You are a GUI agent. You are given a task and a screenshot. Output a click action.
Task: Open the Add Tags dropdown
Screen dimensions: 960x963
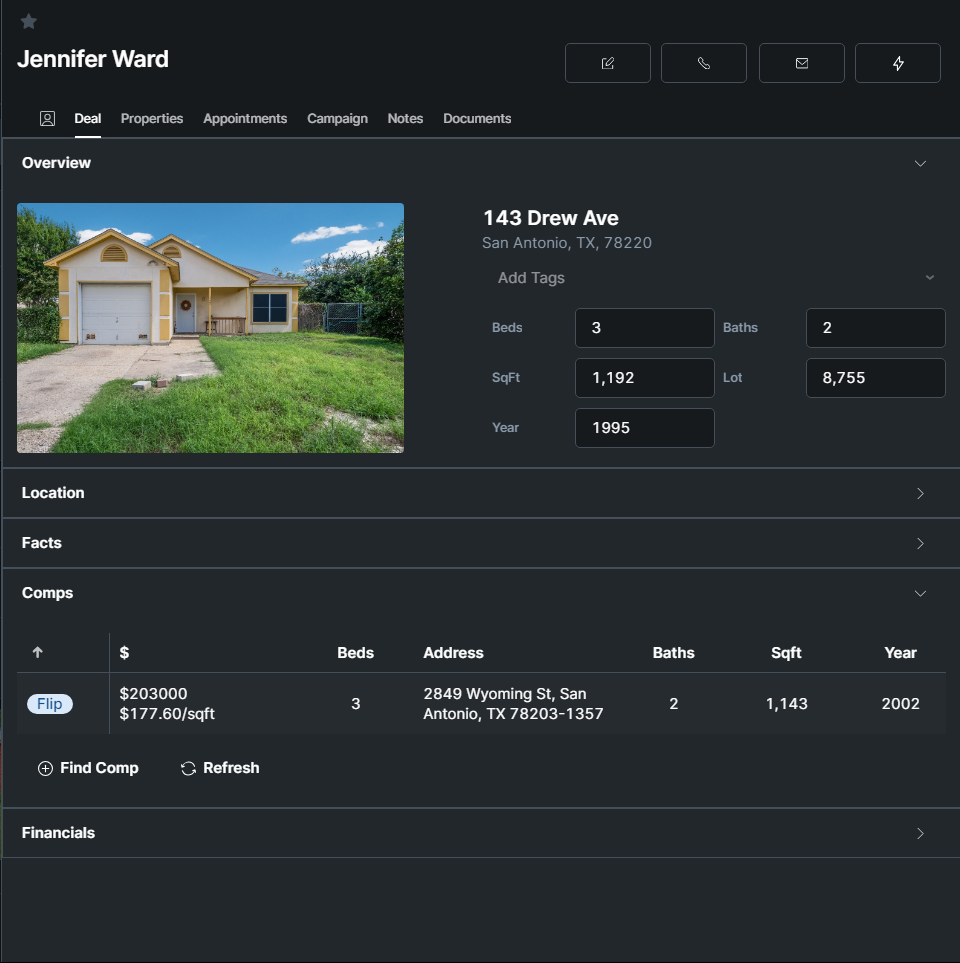point(715,278)
